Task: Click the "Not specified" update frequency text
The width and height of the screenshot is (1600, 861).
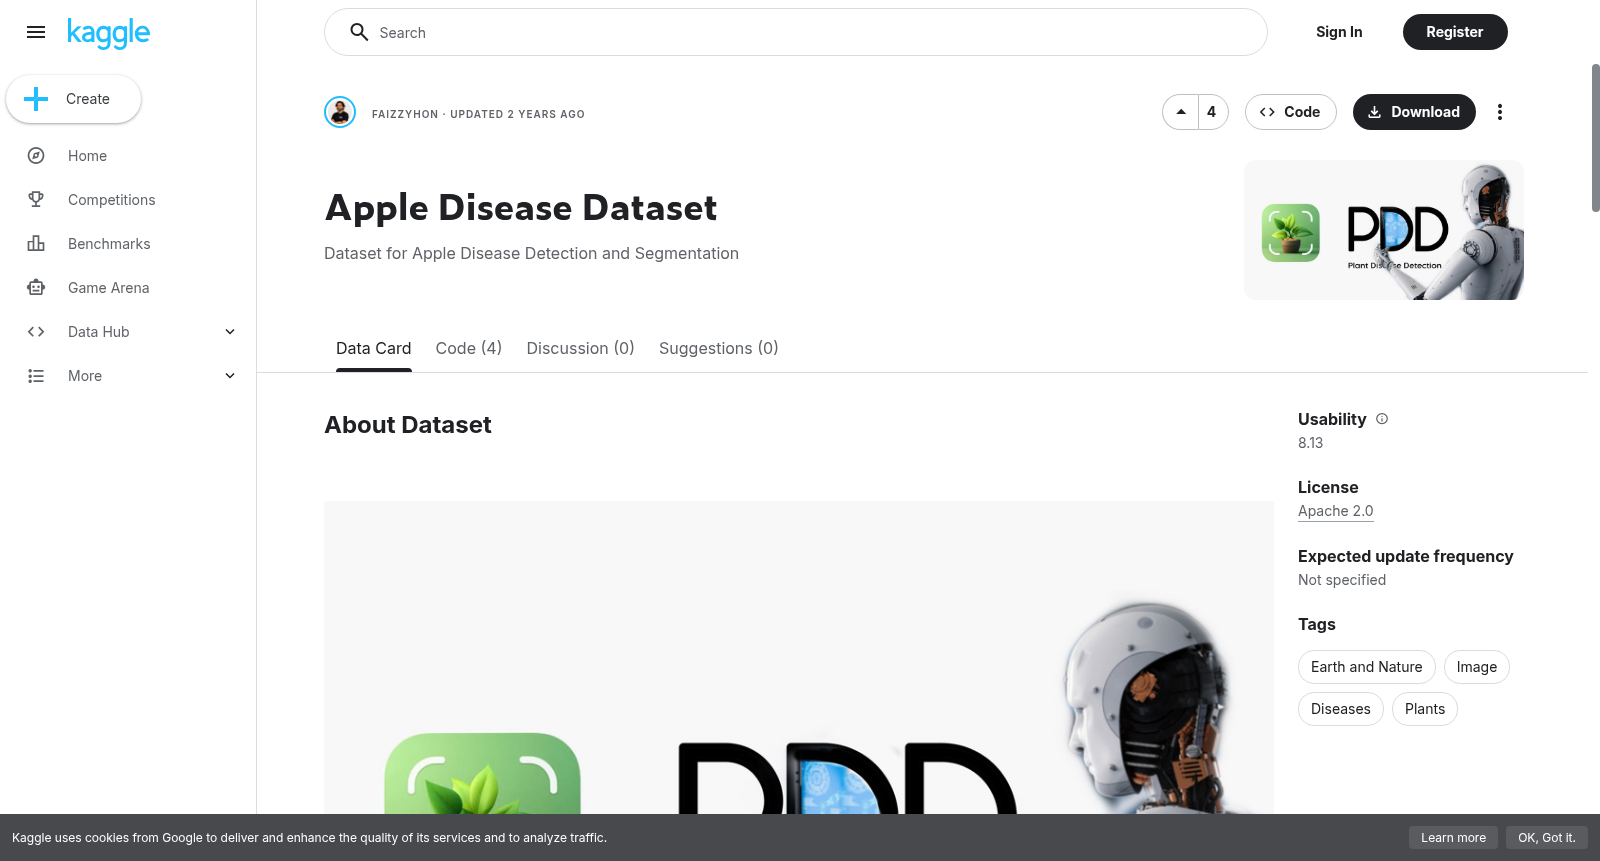Action: 1342,580
